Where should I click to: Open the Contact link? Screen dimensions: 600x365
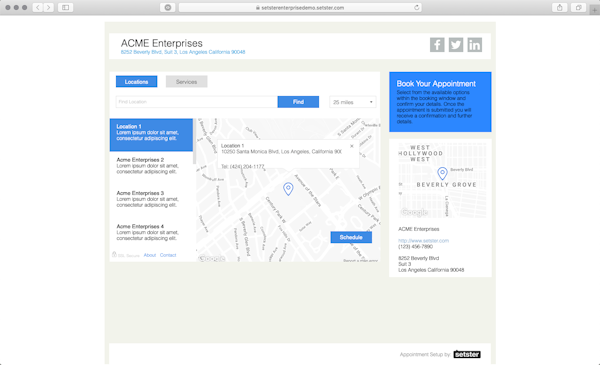pos(168,255)
